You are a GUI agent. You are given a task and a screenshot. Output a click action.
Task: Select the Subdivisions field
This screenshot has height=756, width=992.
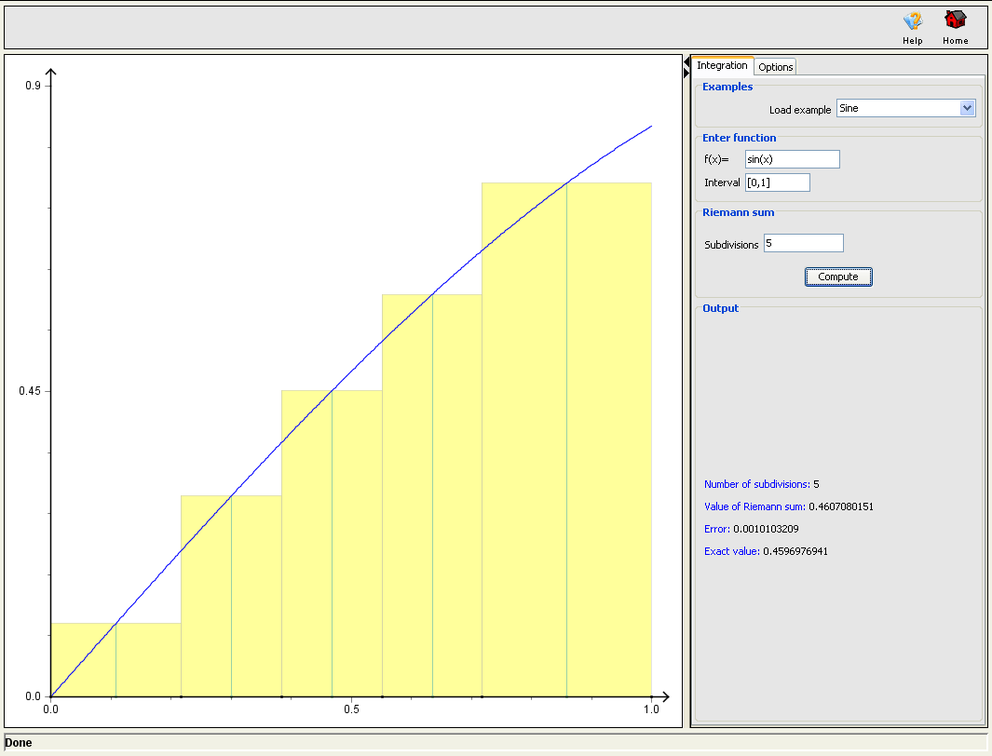pyautogui.click(x=803, y=242)
